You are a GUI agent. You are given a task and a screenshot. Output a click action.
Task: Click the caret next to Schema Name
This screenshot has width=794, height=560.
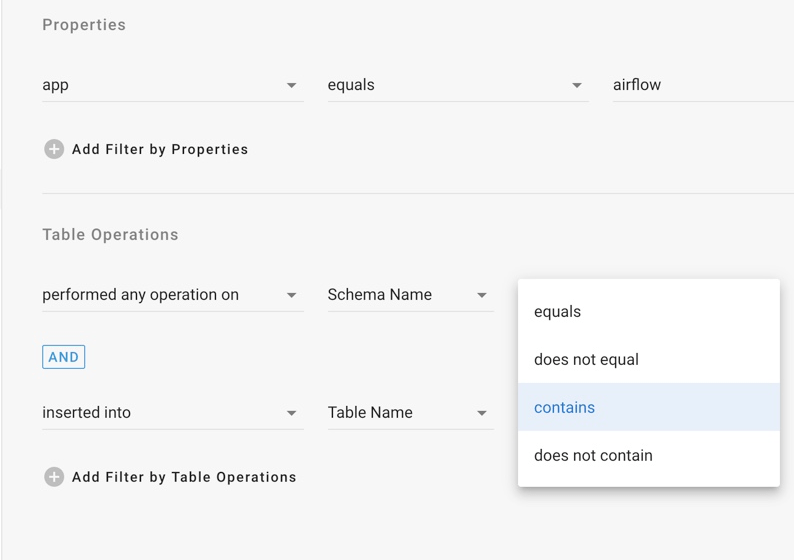coord(482,296)
